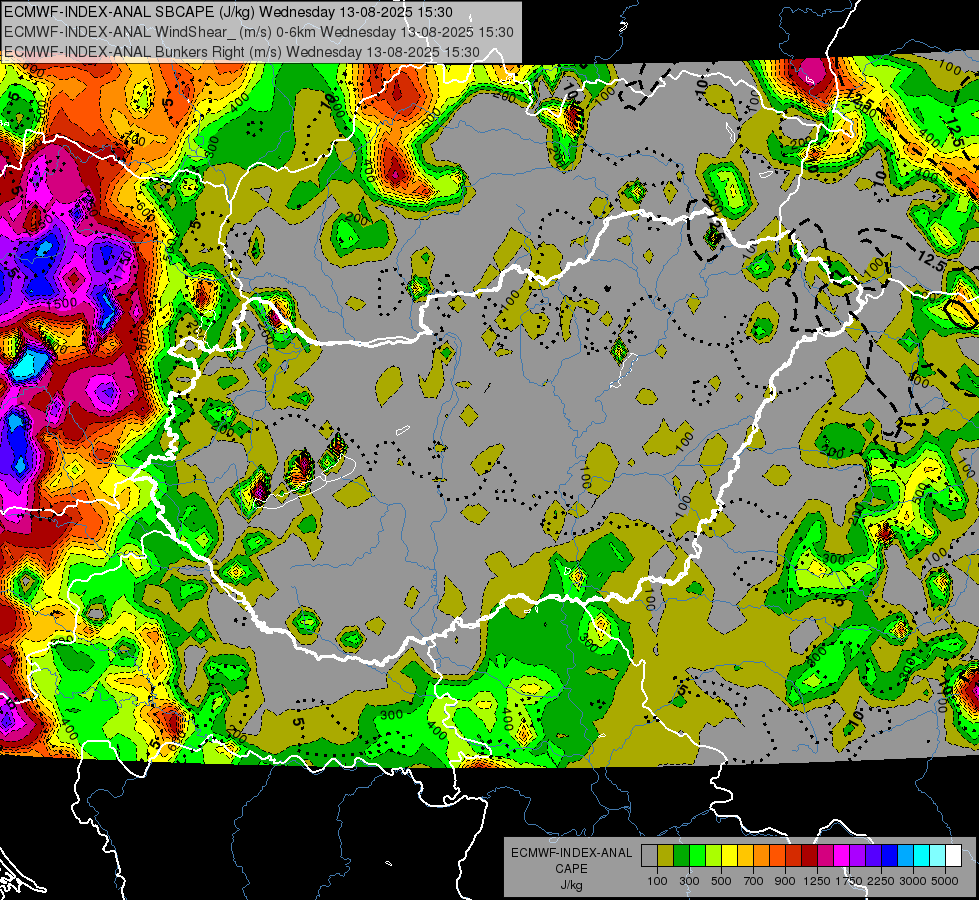Click the white swatch ending the legend
This screenshot has width=979, height=900.
953,856
